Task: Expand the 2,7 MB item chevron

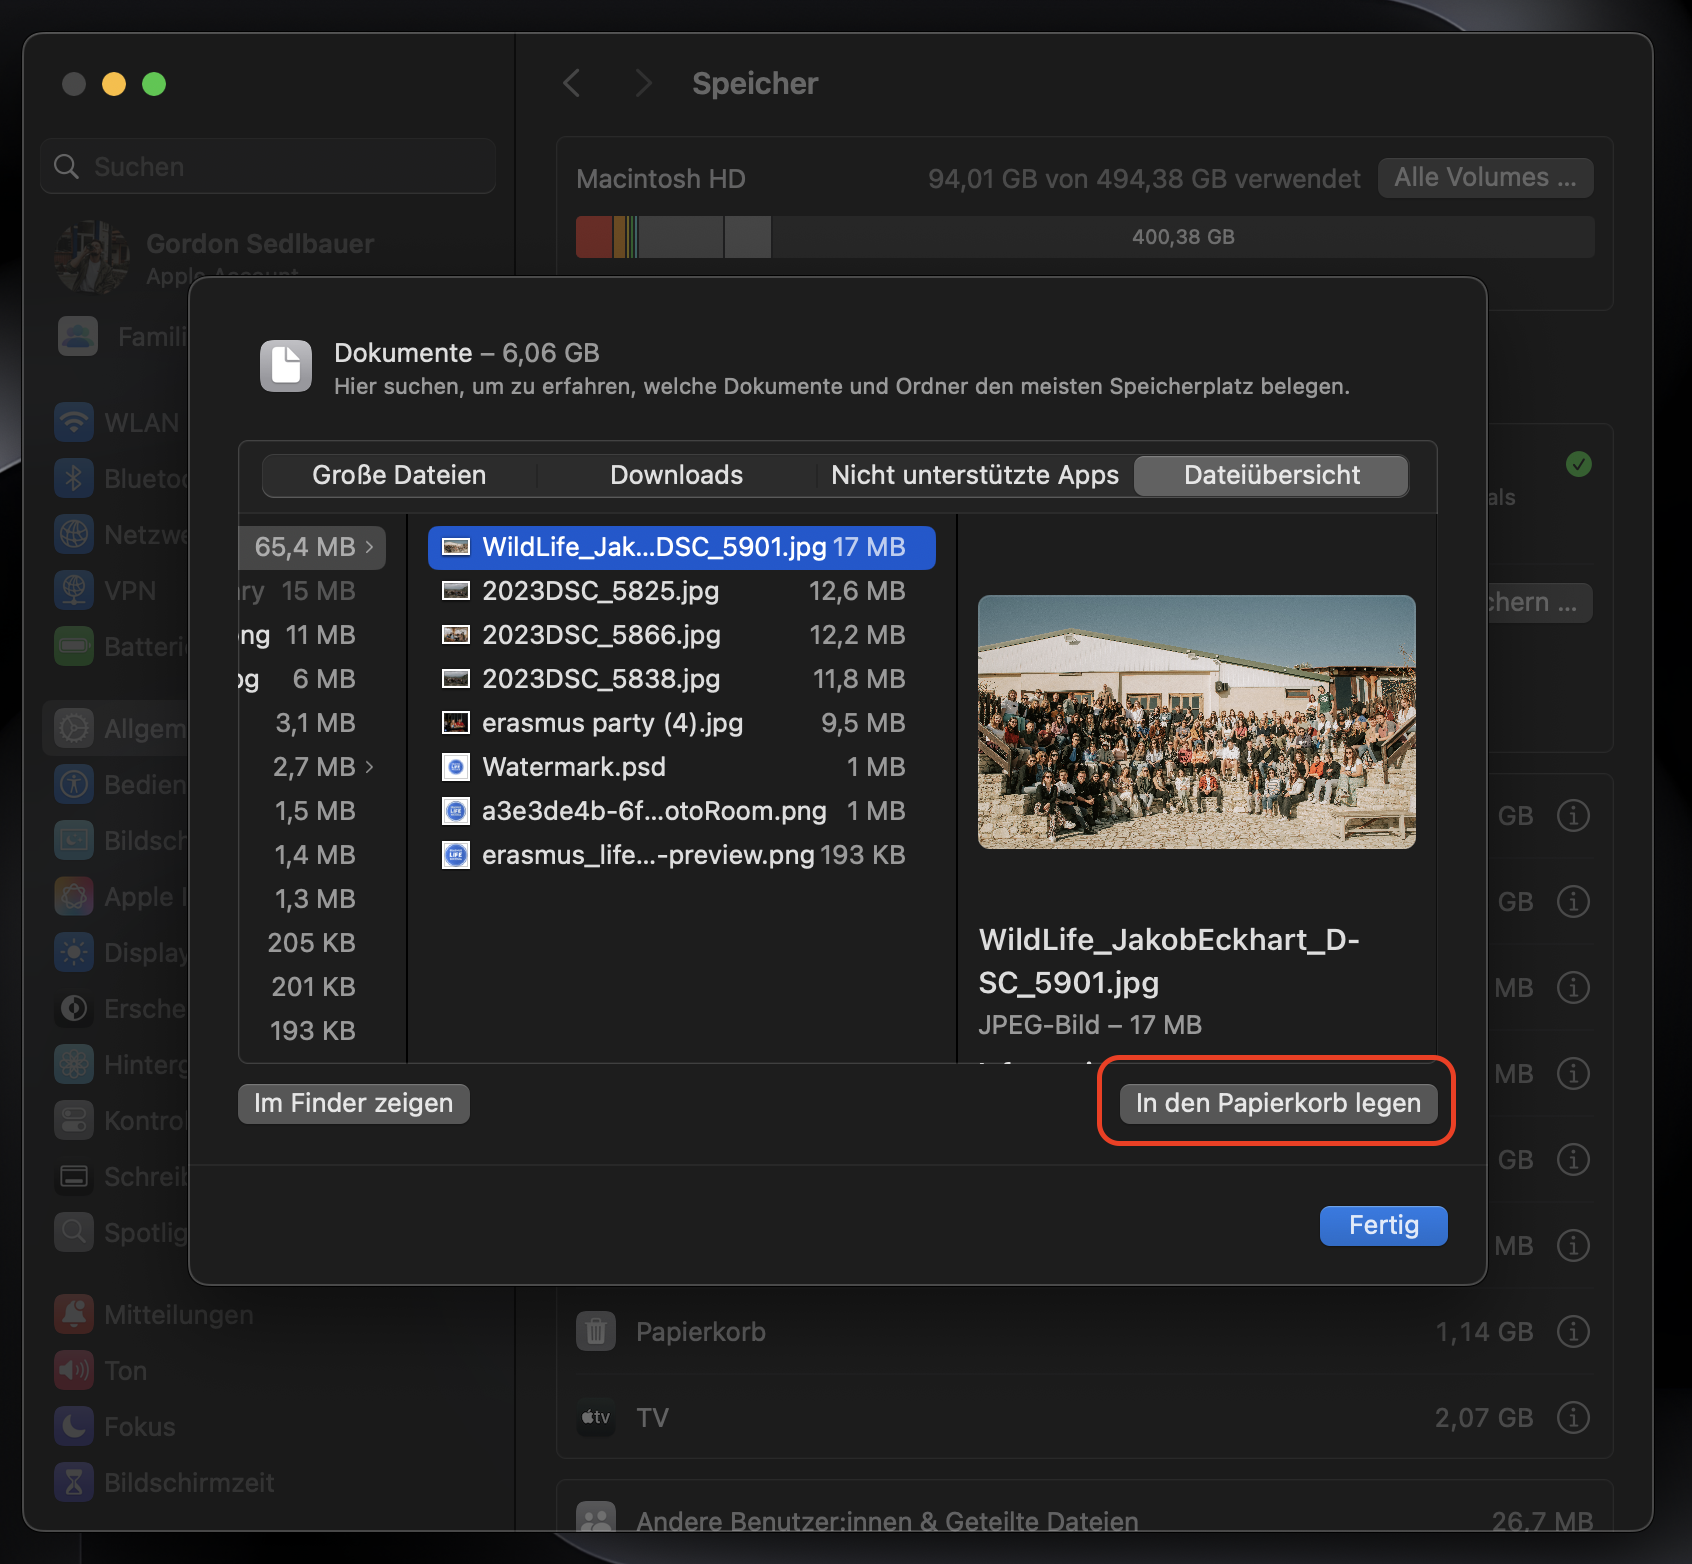Action: click(371, 767)
